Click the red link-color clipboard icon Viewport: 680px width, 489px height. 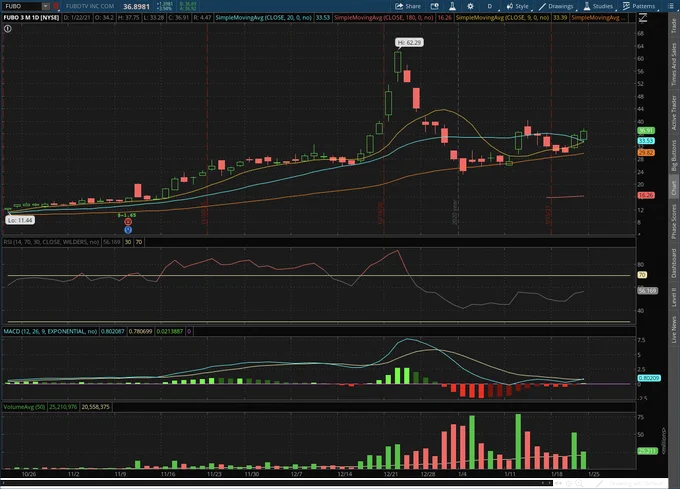pyautogui.click(x=56, y=6)
